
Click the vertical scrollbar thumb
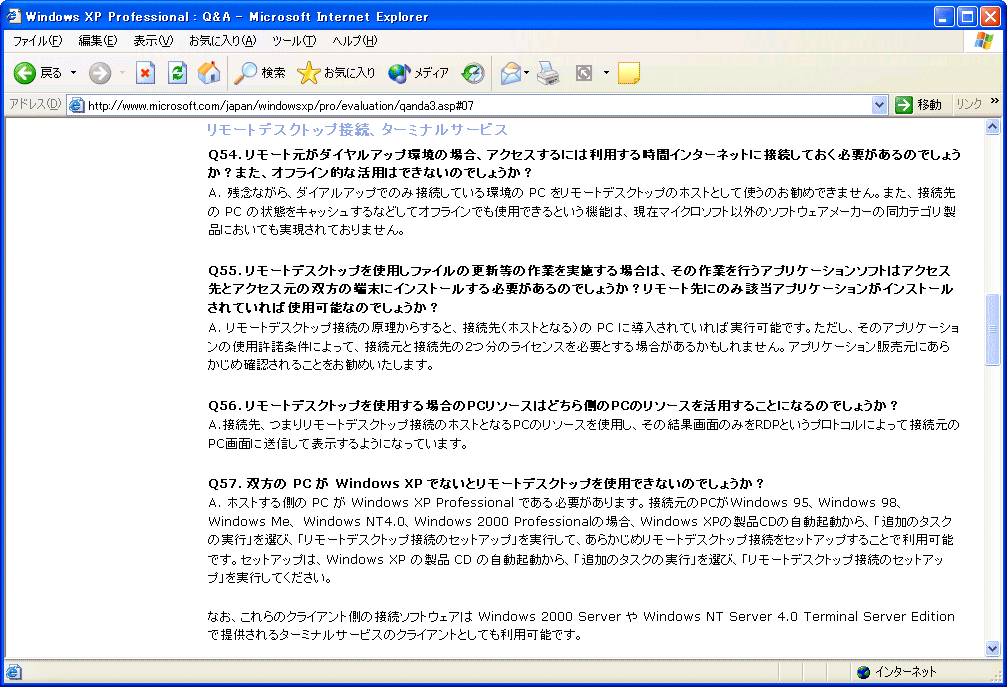point(992,329)
